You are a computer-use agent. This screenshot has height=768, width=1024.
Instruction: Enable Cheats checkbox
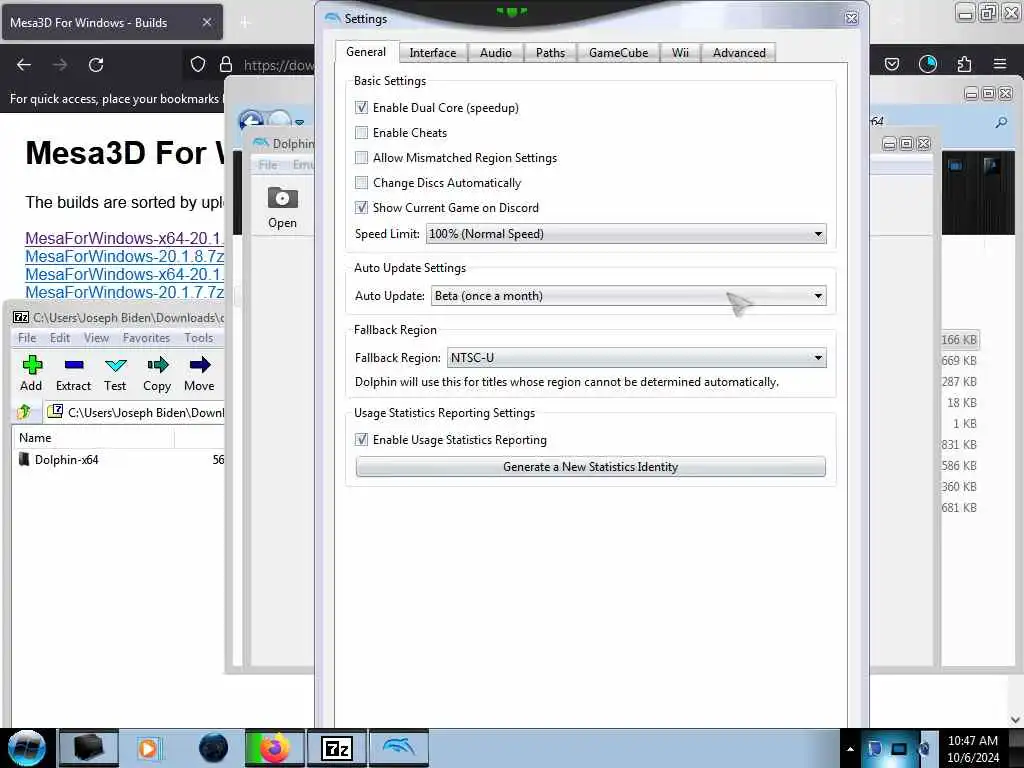[x=361, y=133]
